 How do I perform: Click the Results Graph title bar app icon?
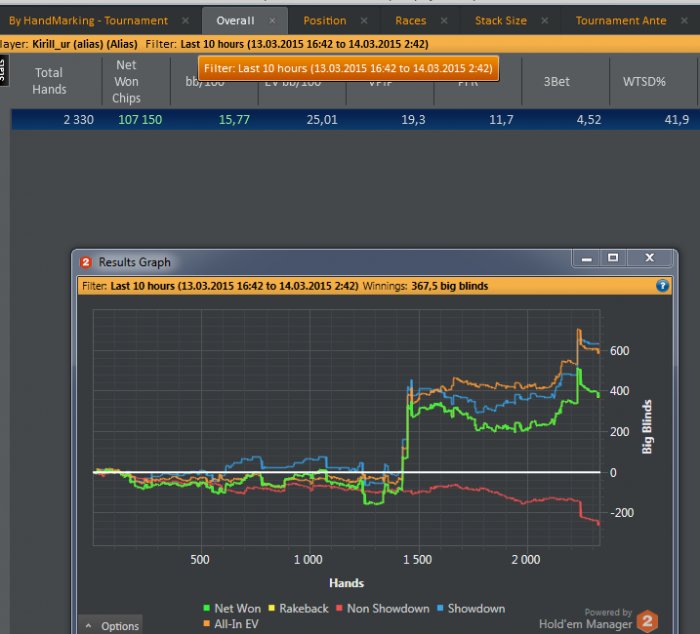[86, 262]
